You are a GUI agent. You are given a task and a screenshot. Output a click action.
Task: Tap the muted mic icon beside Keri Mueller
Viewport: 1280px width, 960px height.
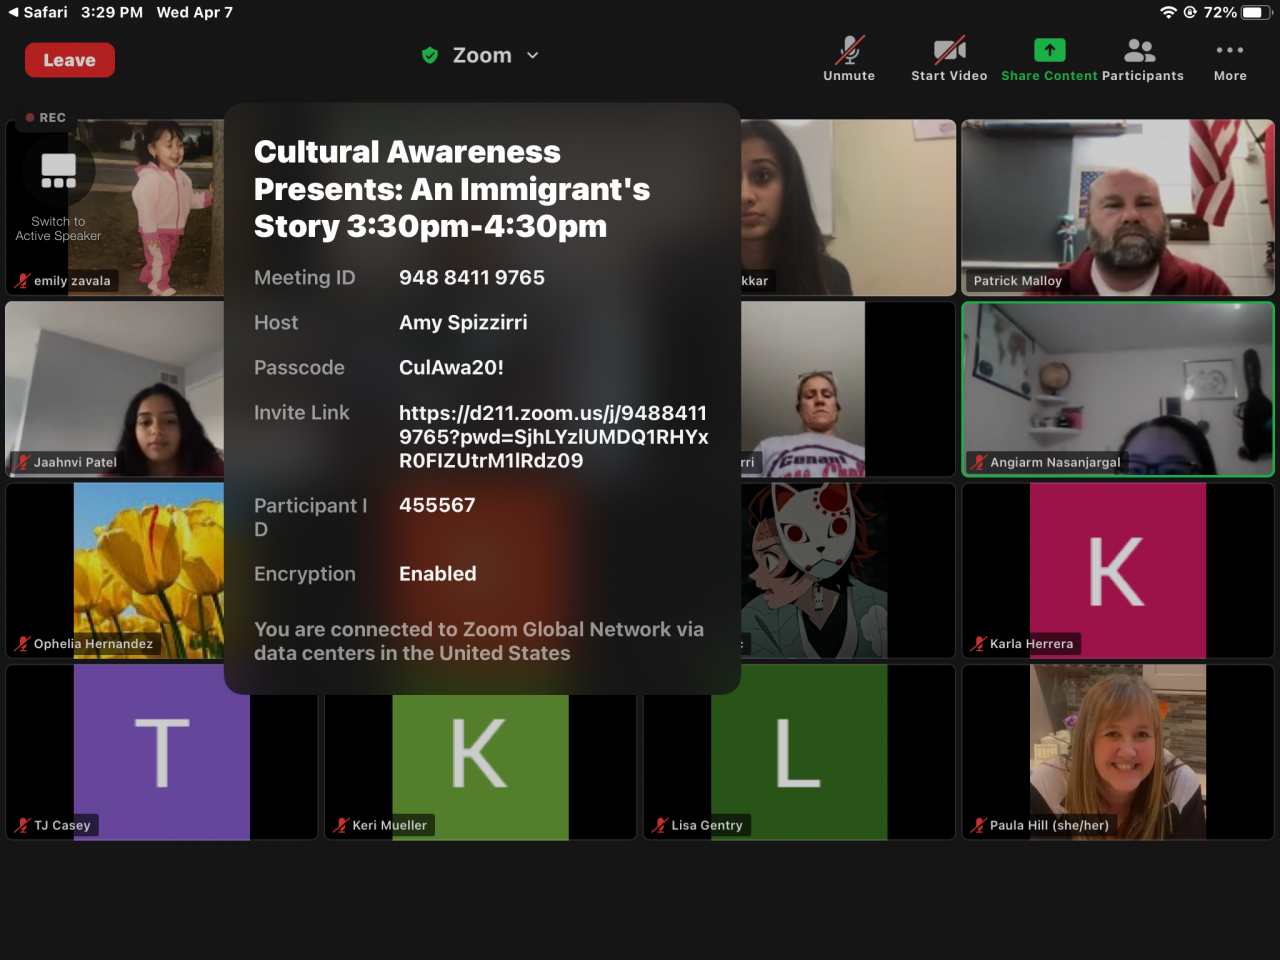coord(342,826)
